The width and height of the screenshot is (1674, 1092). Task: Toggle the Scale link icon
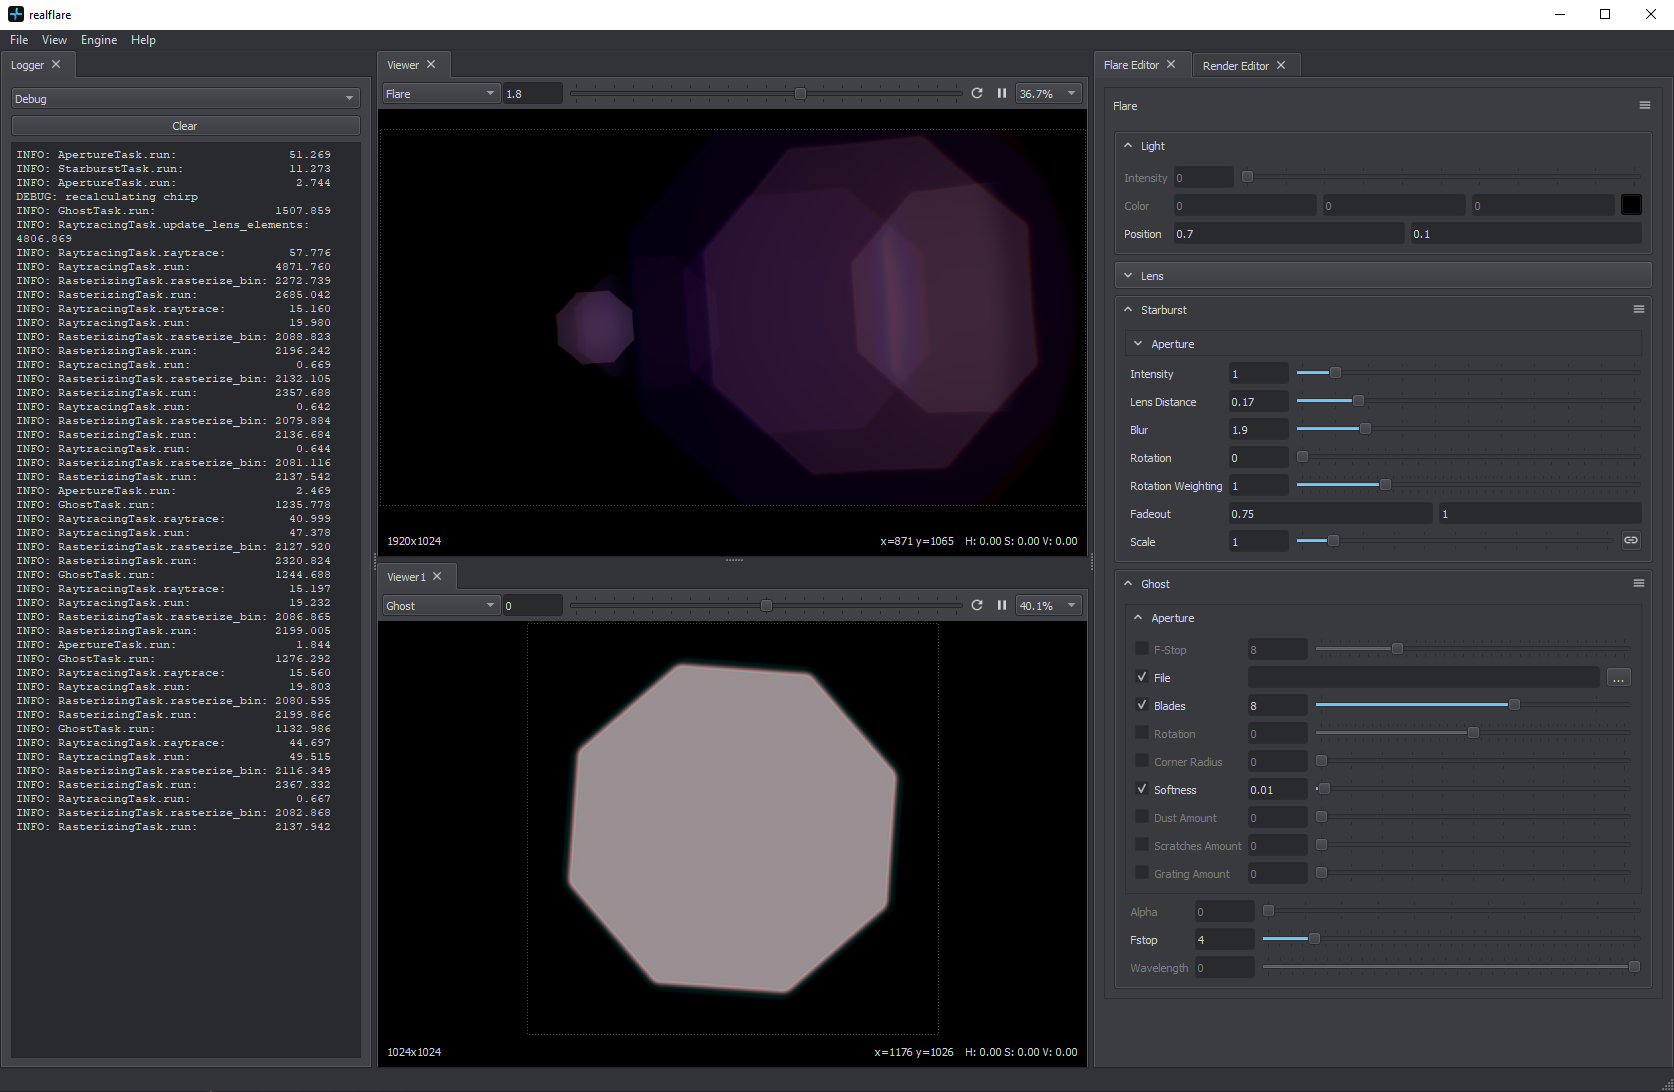tap(1631, 540)
